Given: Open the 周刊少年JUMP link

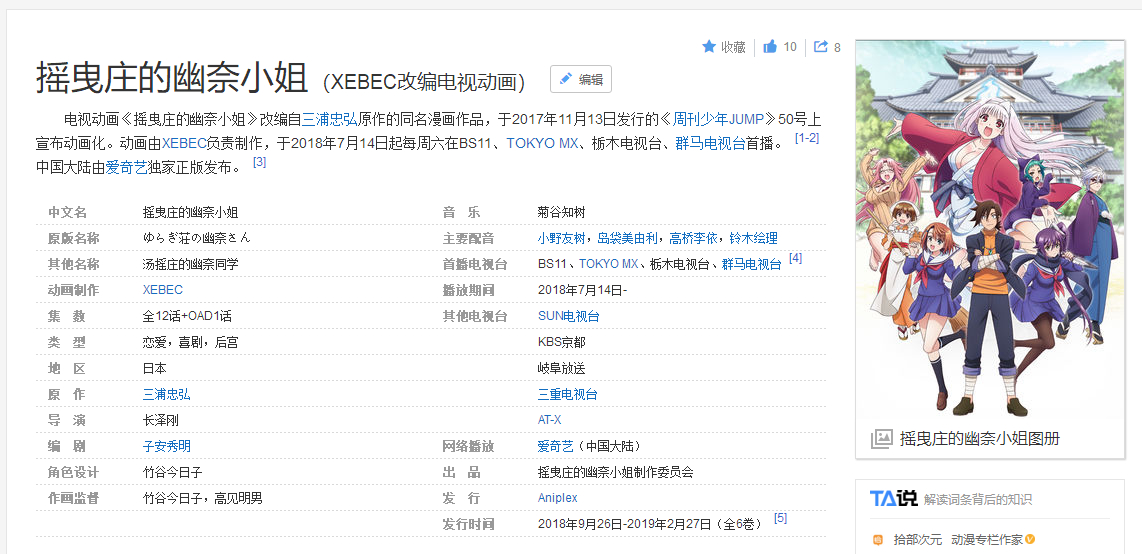Looking at the screenshot, I should coord(719,119).
